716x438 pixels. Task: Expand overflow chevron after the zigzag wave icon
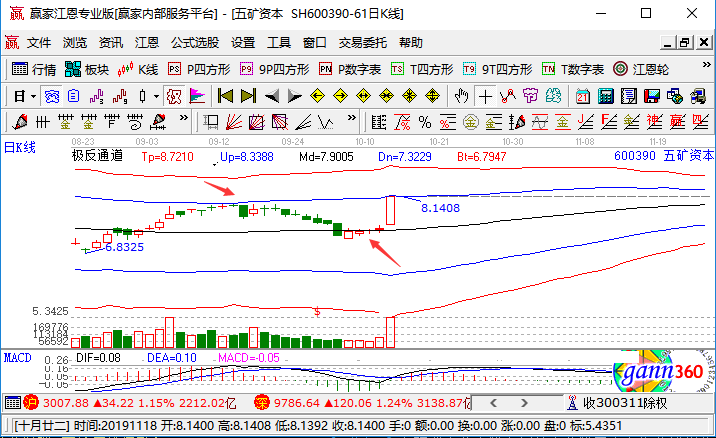tap(351, 118)
